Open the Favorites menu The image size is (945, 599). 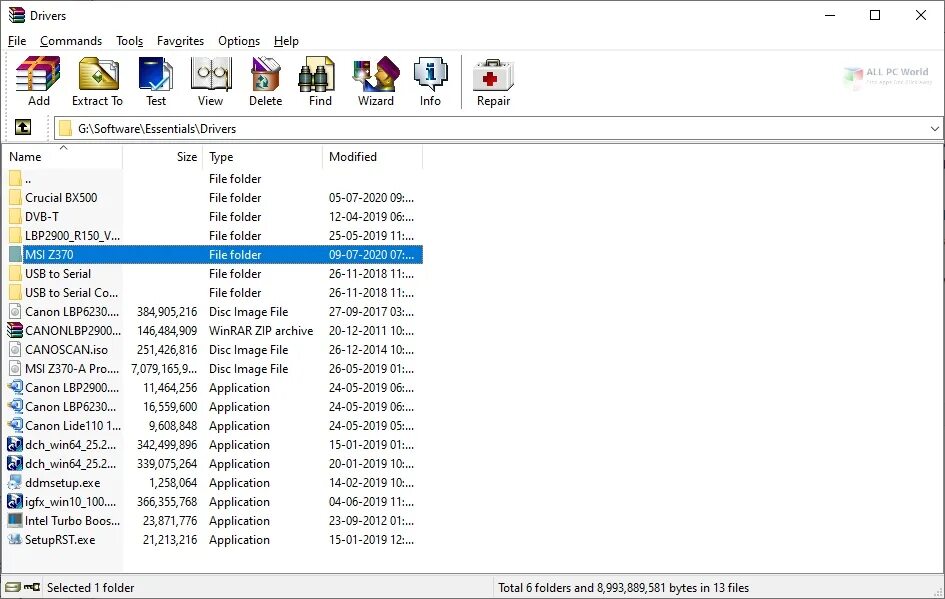tap(180, 41)
